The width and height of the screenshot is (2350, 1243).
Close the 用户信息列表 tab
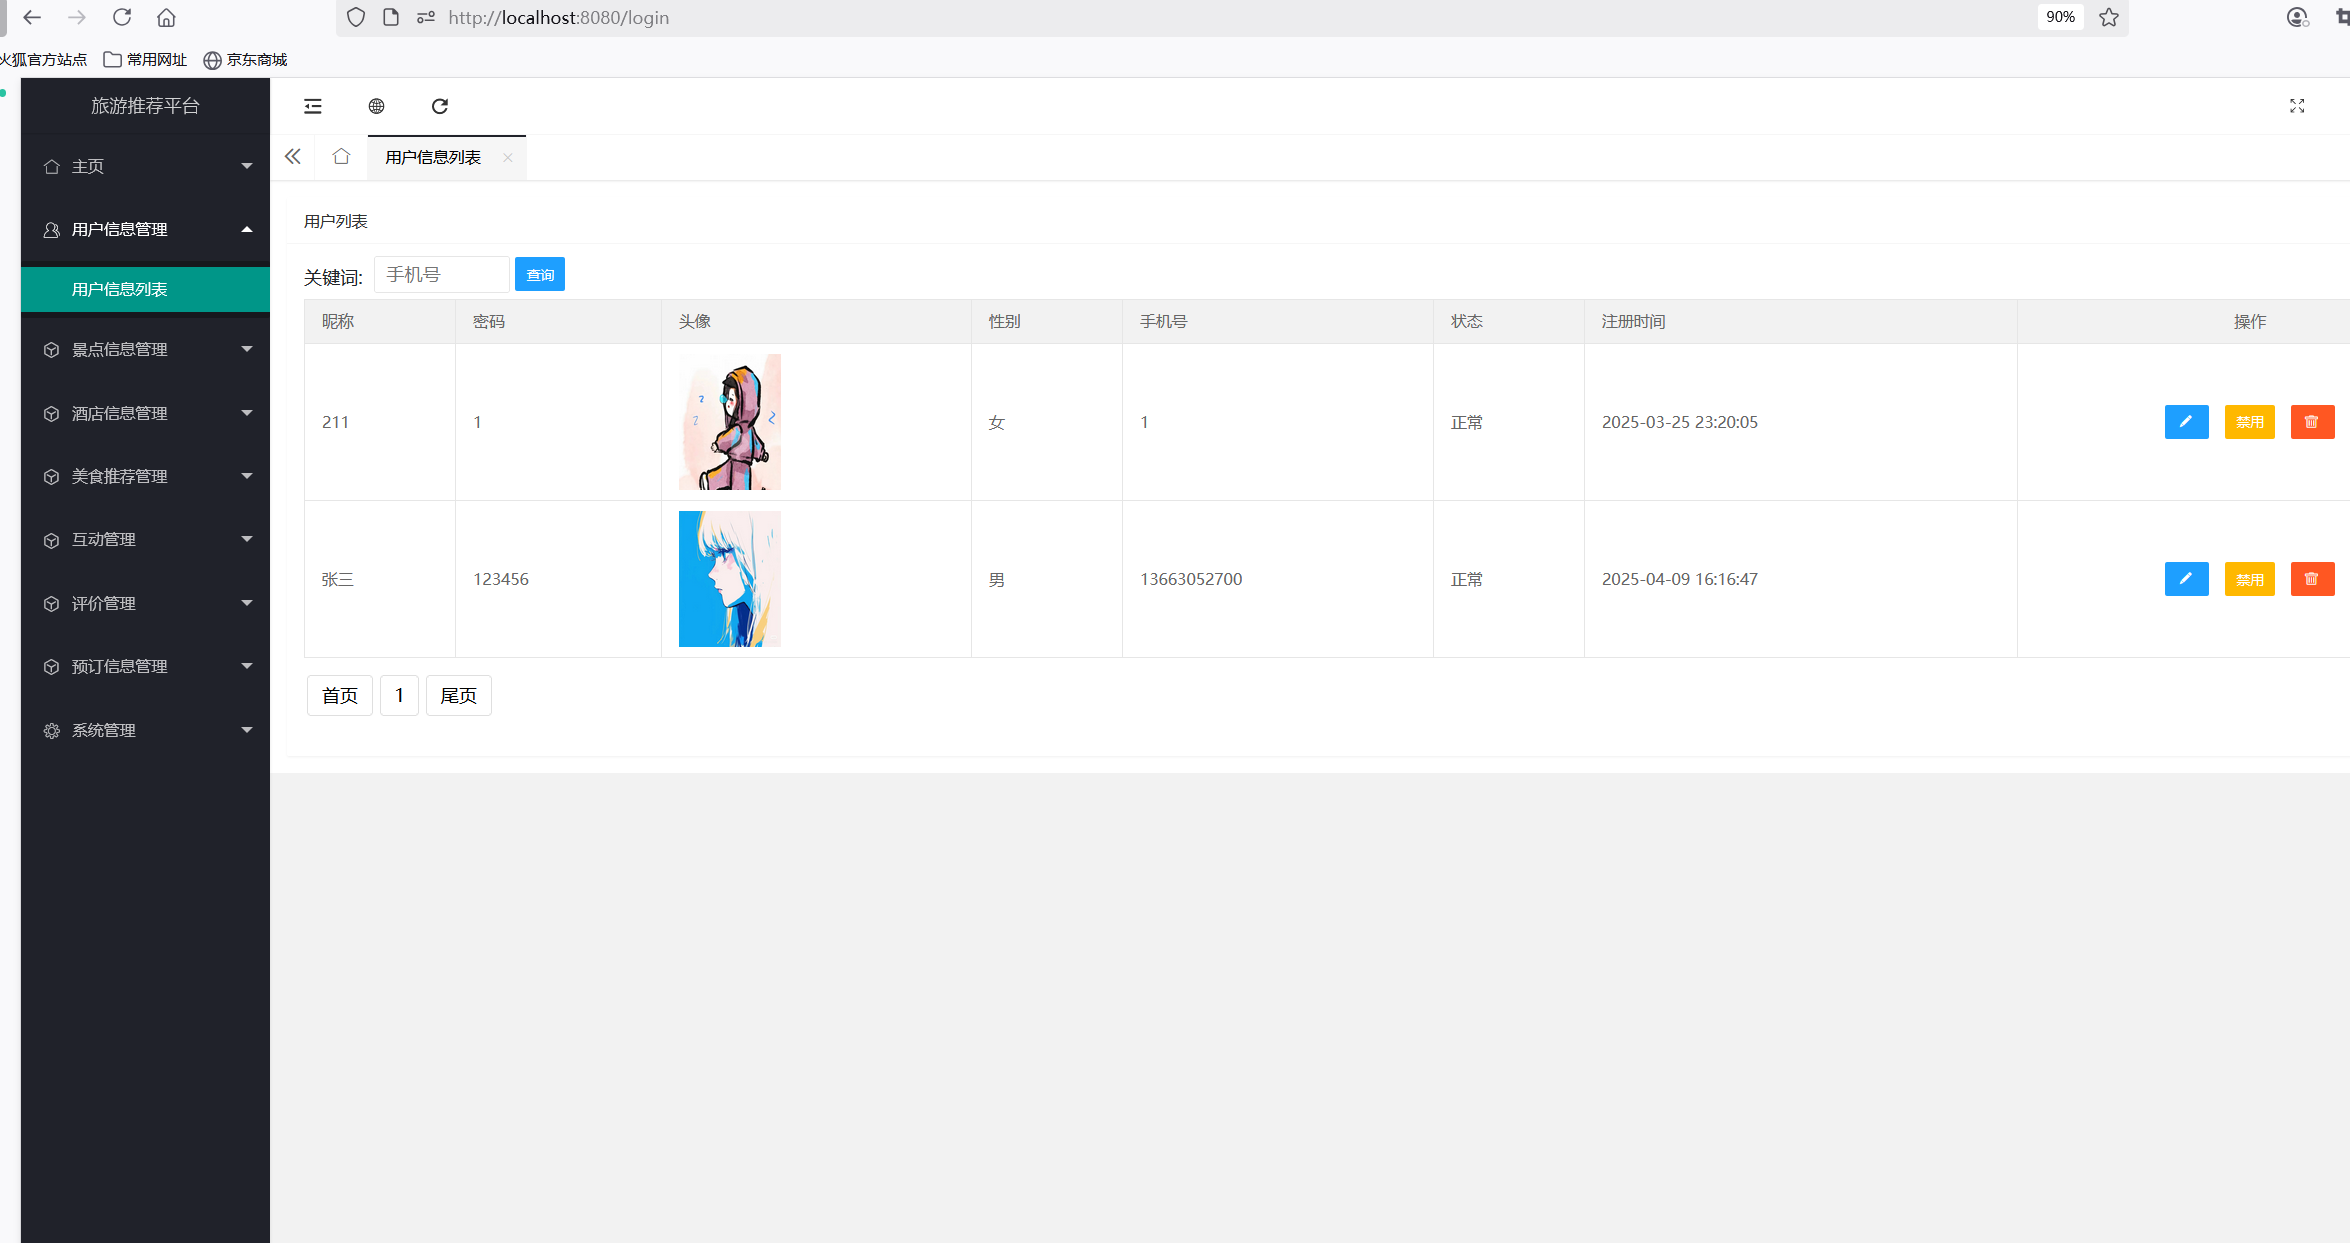click(x=508, y=158)
